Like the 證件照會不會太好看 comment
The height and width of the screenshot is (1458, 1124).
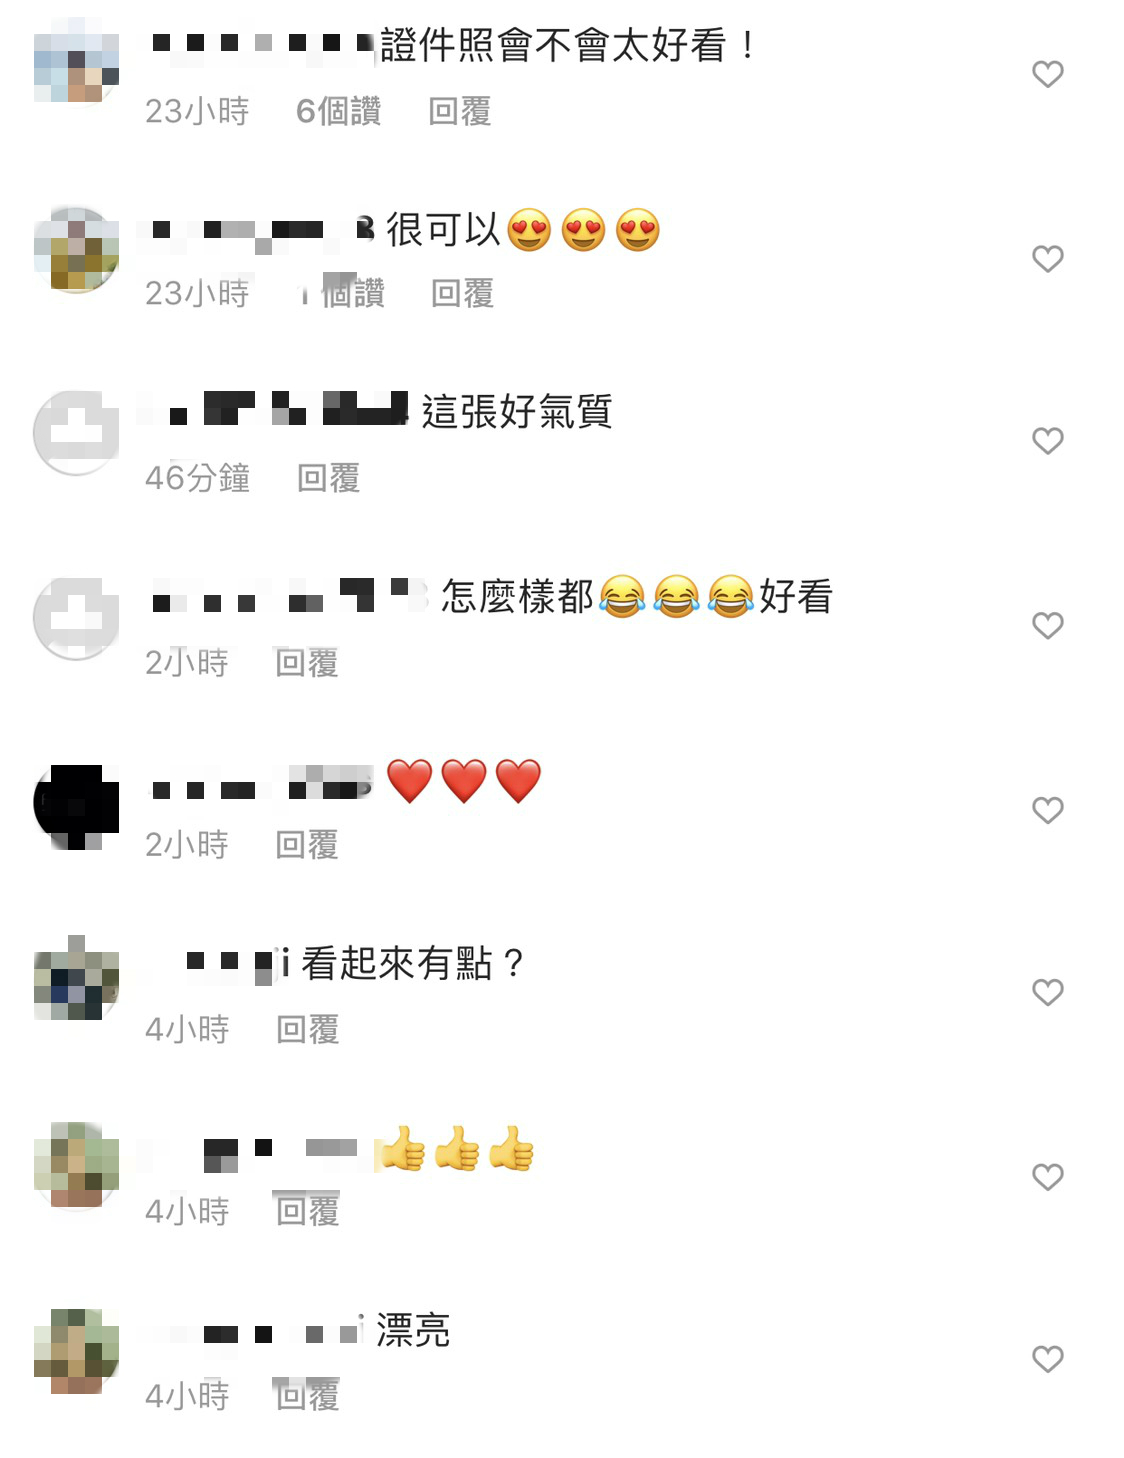(1047, 74)
